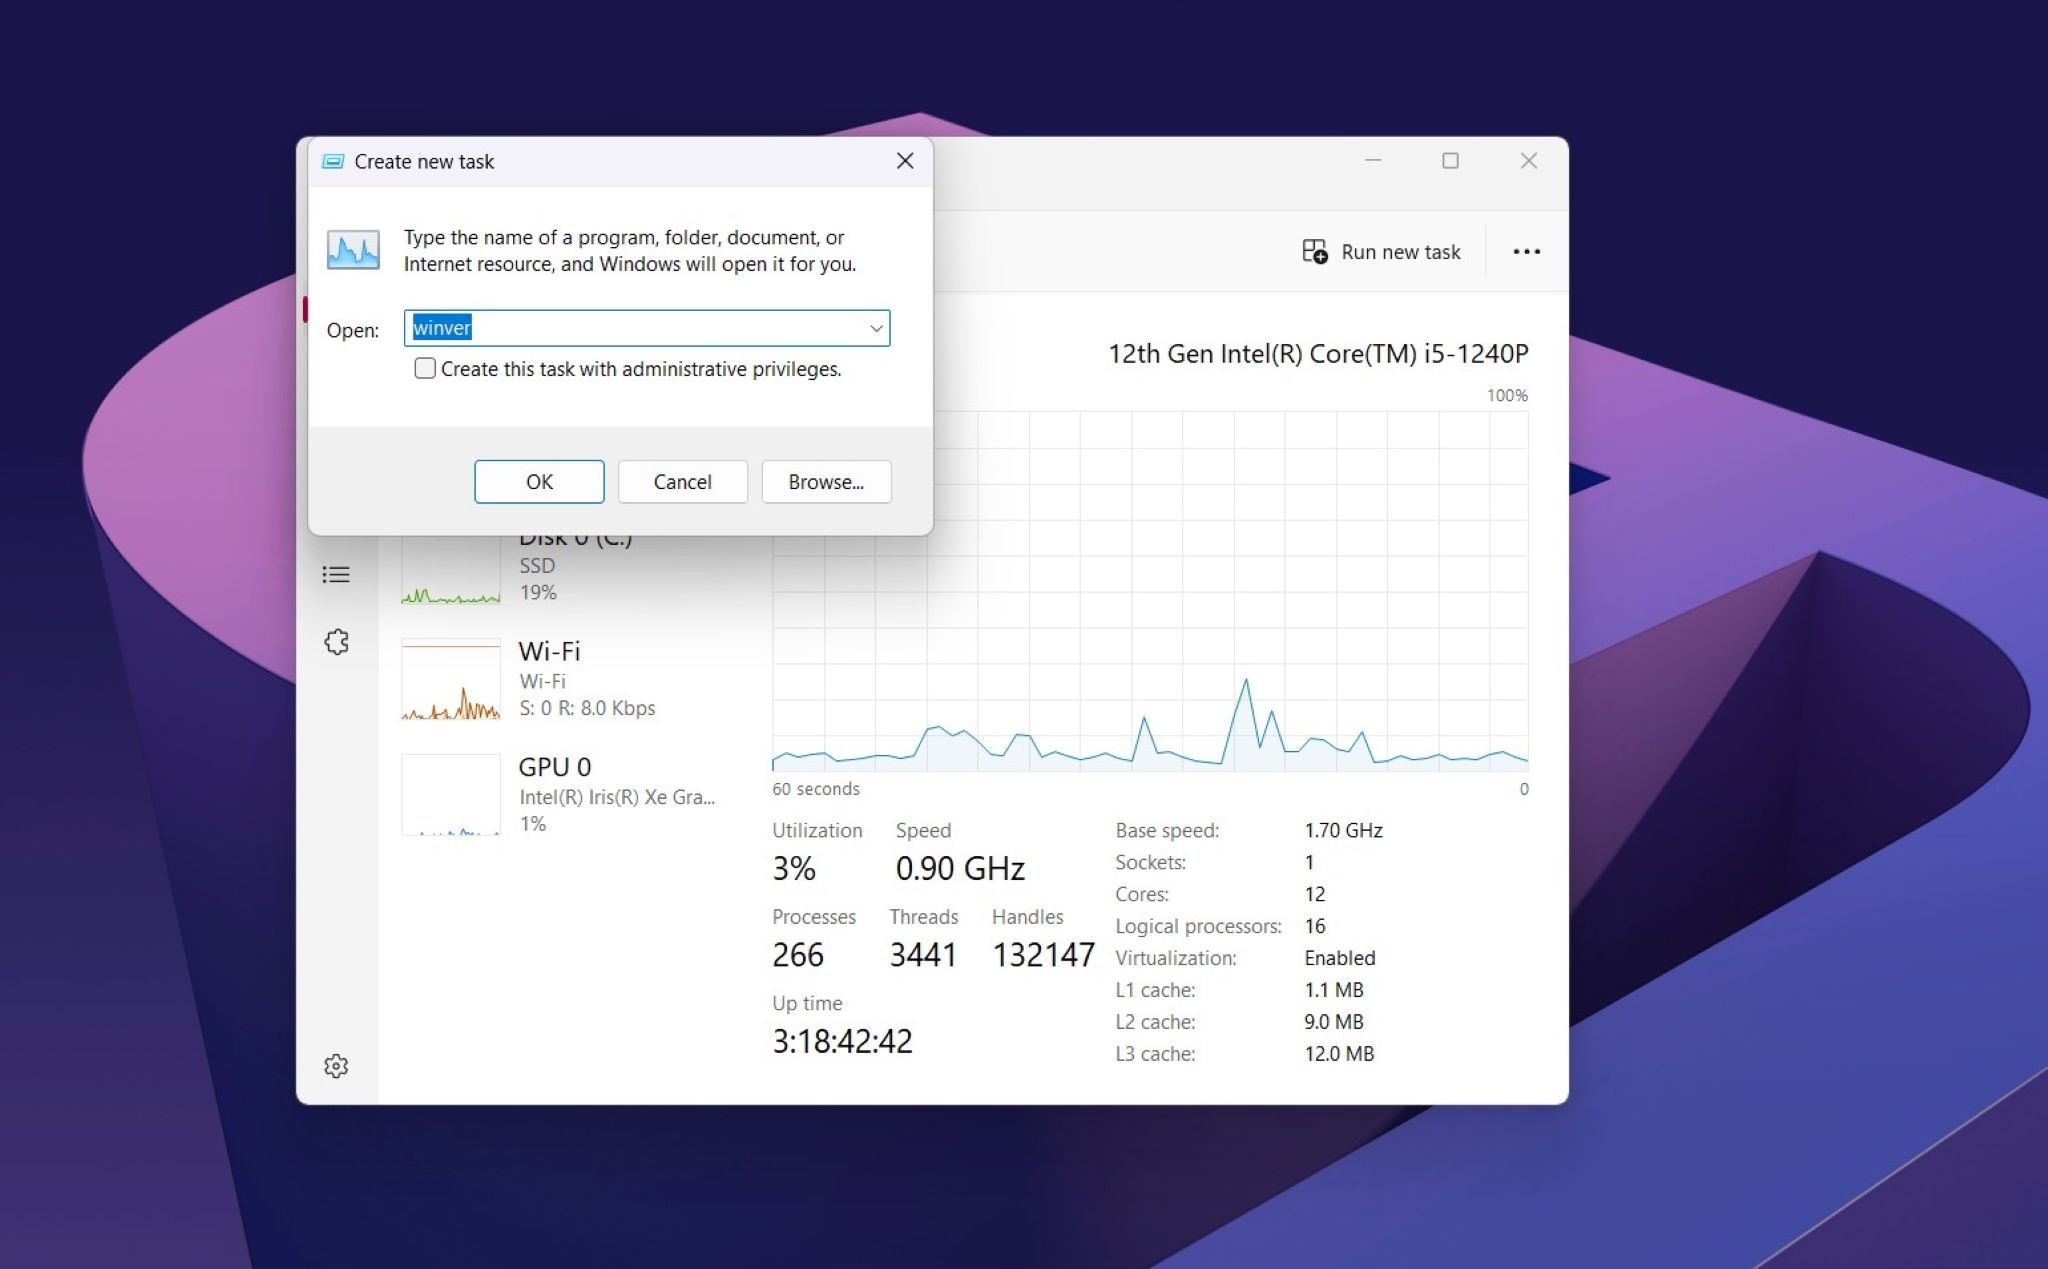Click the performance graph icon beside dialog text
This screenshot has height=1269, width=2048.
pos(351,249)
